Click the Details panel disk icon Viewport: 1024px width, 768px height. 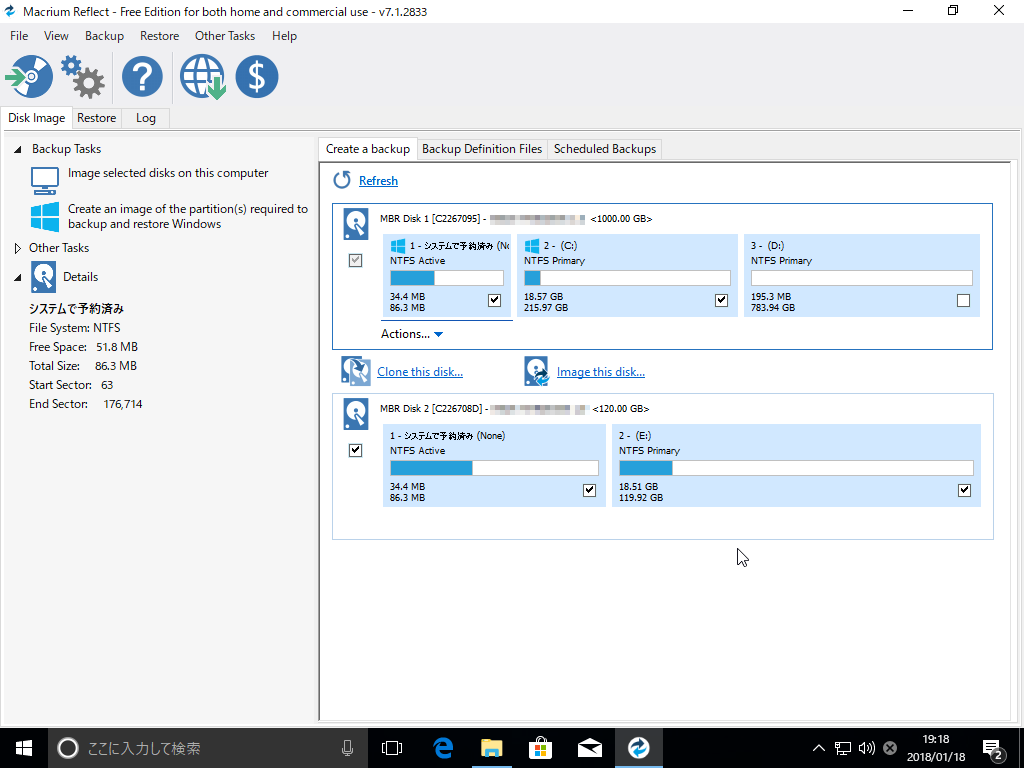tap(43, 277)
